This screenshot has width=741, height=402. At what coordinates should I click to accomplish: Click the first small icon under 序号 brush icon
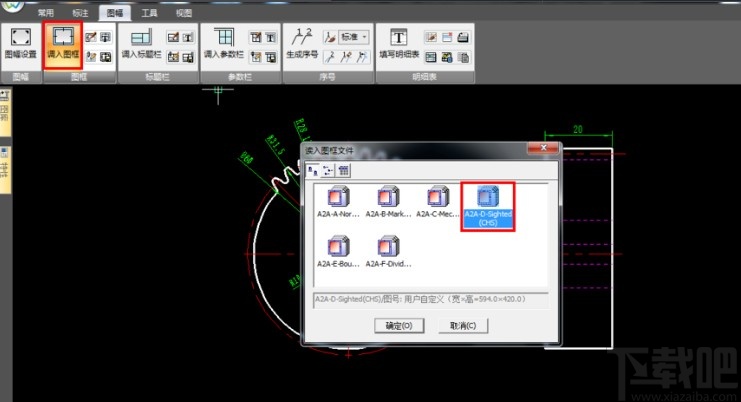pyautogui.click(x=330, y=57)
